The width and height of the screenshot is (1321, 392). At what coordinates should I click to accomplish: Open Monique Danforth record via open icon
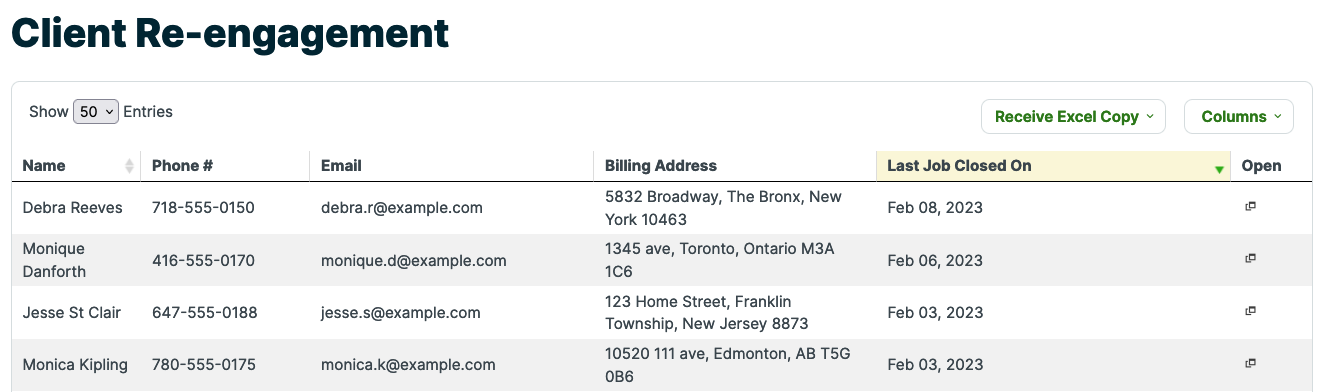[x=1249, y=258]
